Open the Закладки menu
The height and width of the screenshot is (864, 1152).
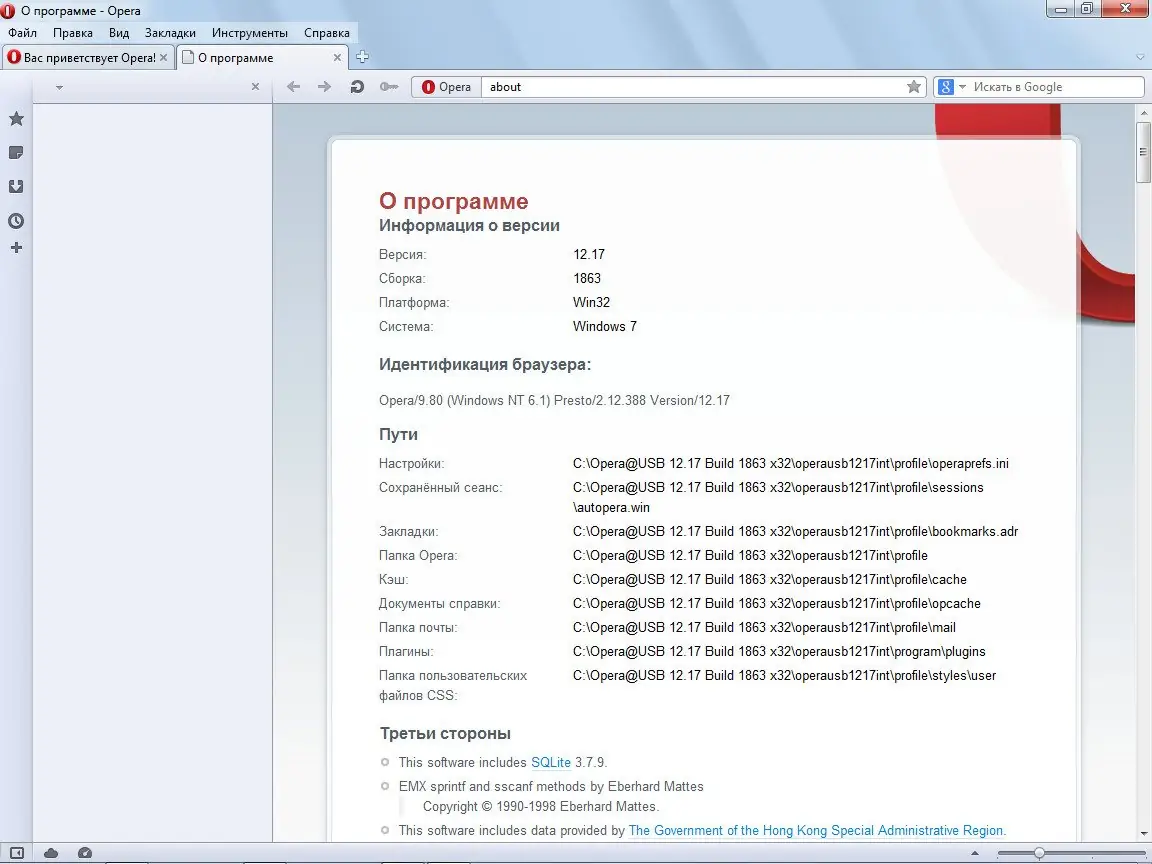click(x=170, y=32)
